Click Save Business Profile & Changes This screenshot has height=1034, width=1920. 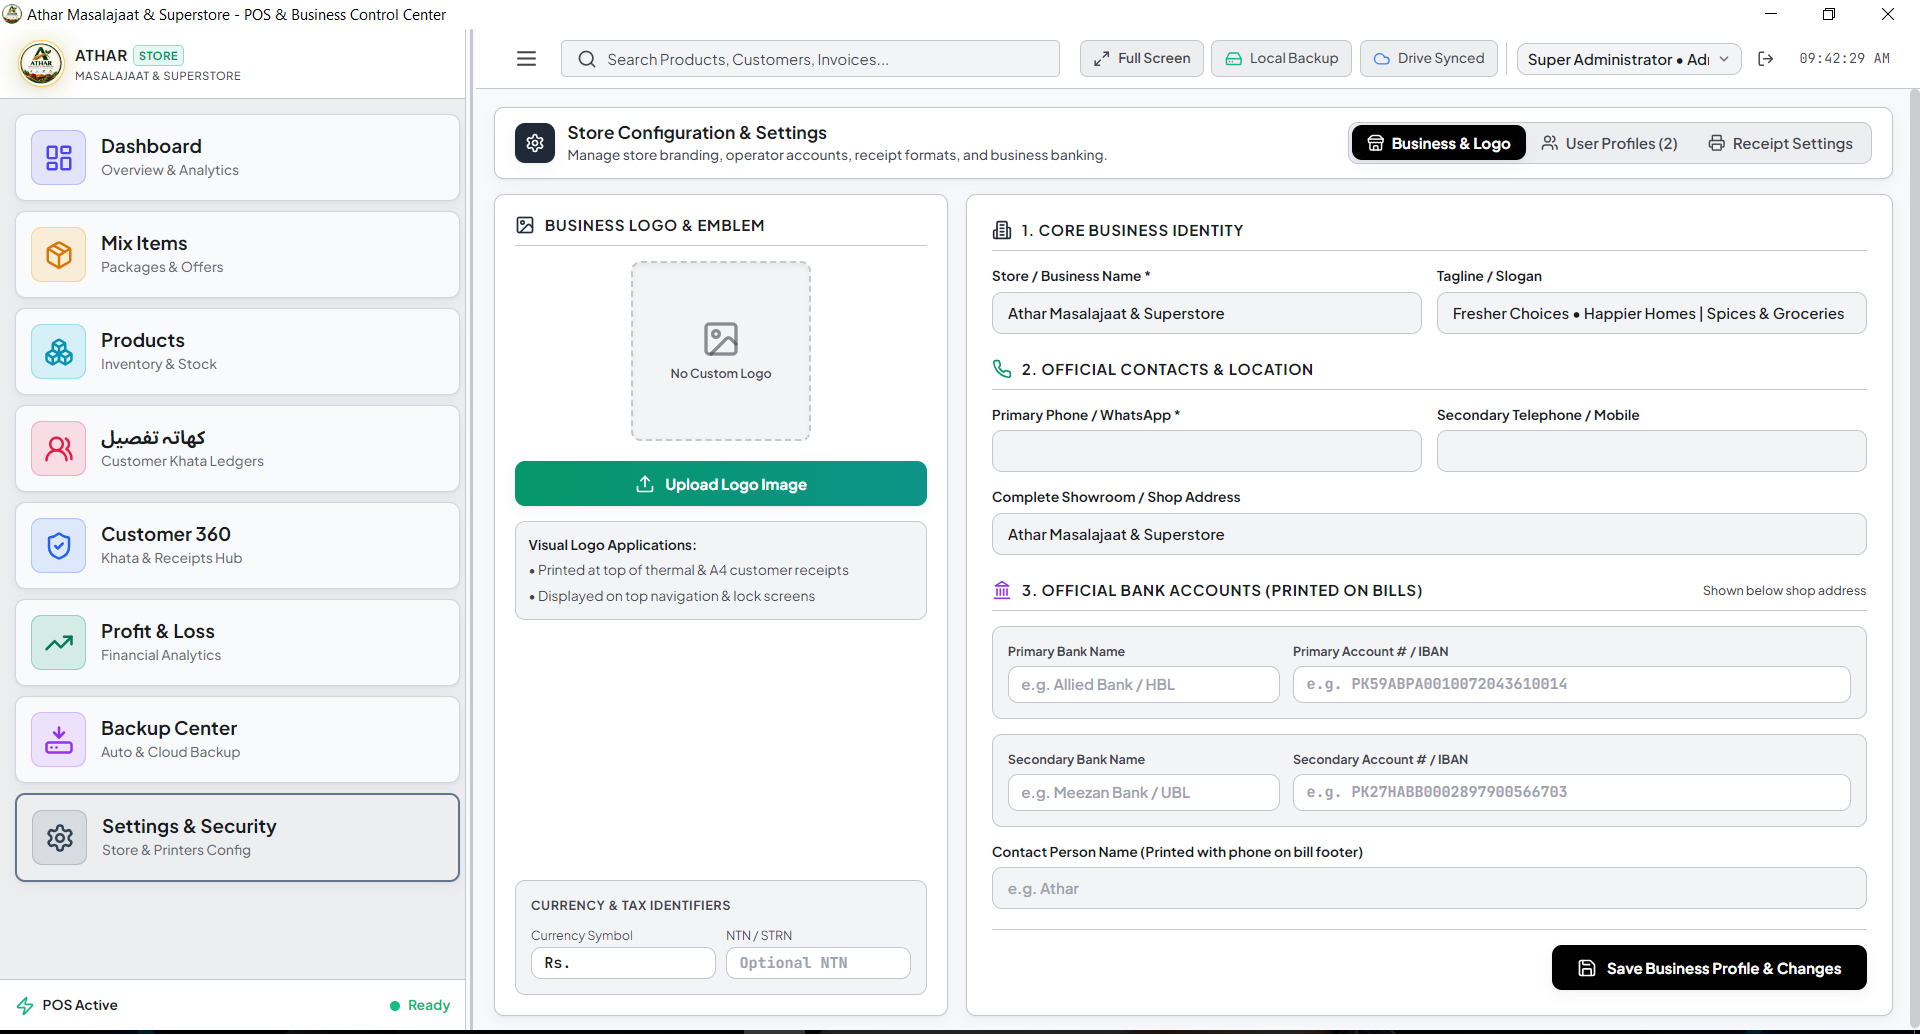point(1709,968)
